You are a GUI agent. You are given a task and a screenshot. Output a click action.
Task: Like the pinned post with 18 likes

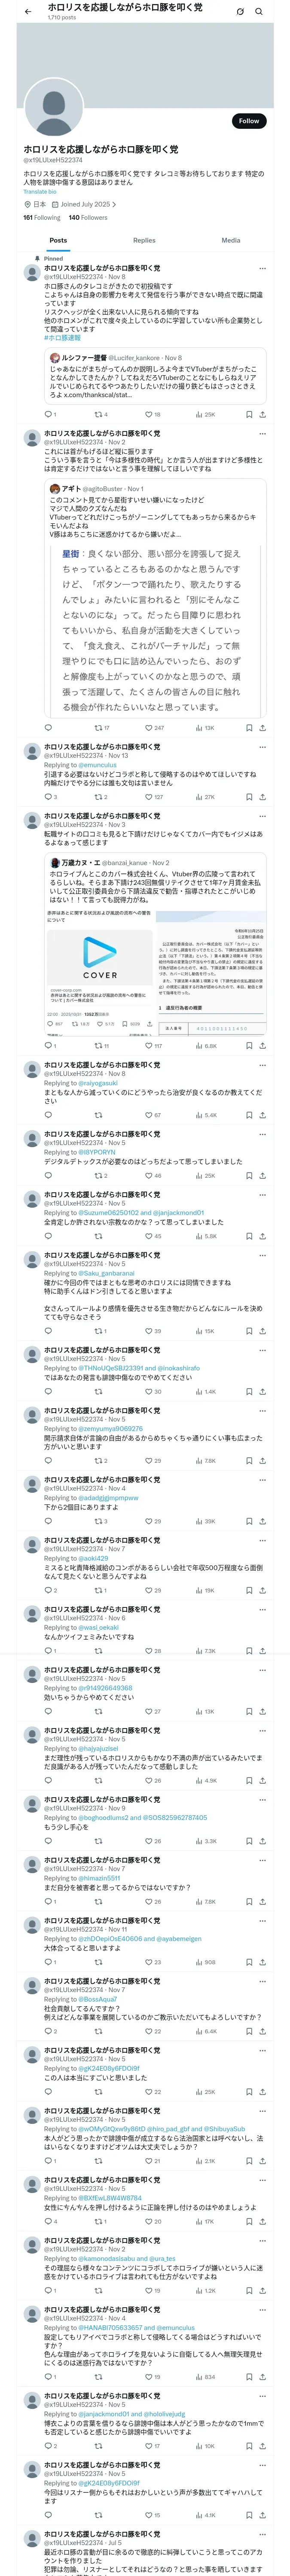click(x=148, y=414)
